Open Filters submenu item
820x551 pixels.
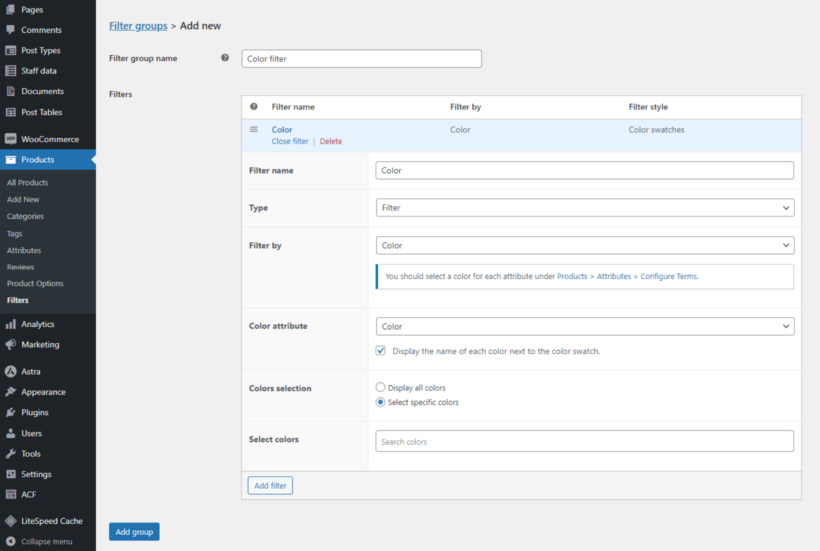tap(18, 300)
